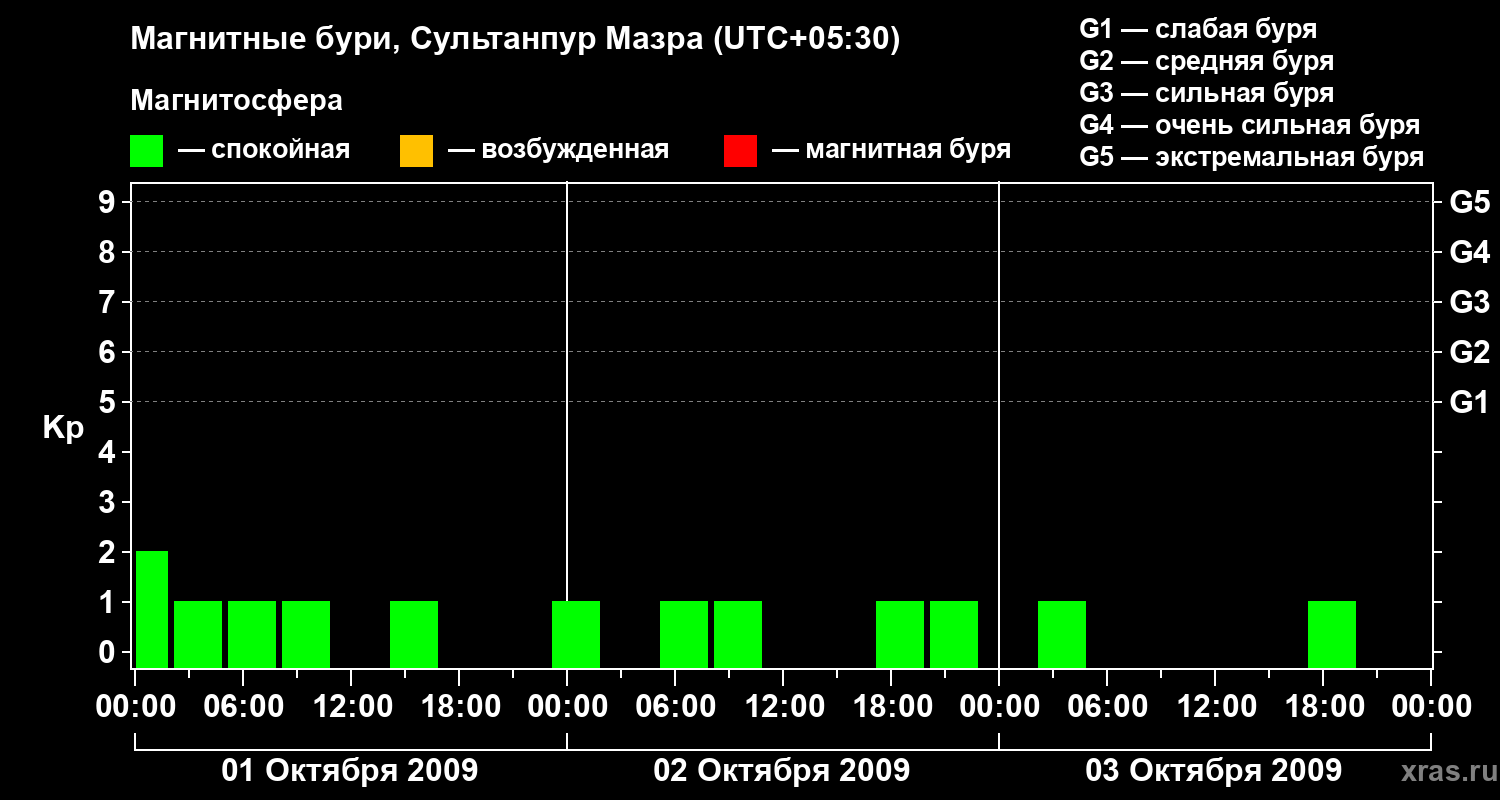Select the '01 Октября 2009' date label

pos(350,771)
